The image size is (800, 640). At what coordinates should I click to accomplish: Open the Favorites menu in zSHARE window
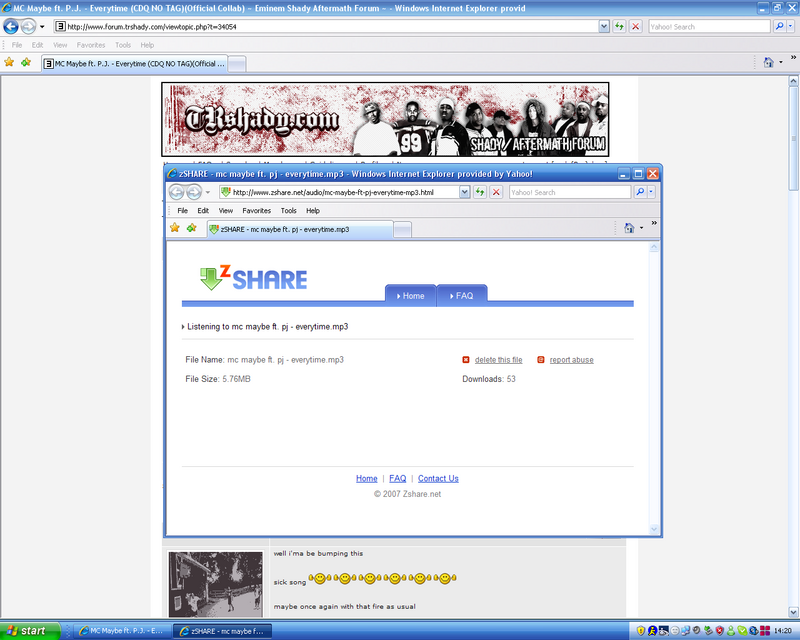pyautogui.click(x=257, y=211)
